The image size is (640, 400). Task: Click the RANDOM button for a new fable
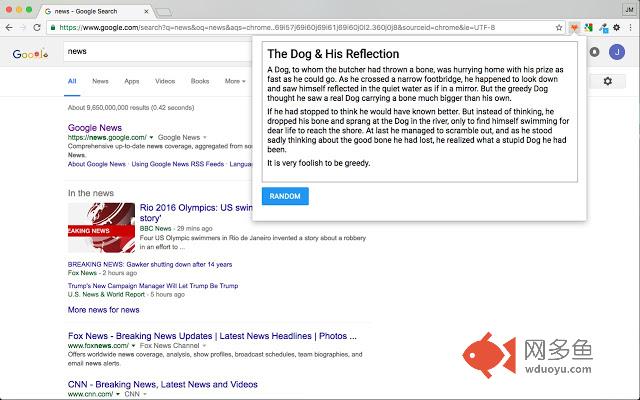click(285, 196)
